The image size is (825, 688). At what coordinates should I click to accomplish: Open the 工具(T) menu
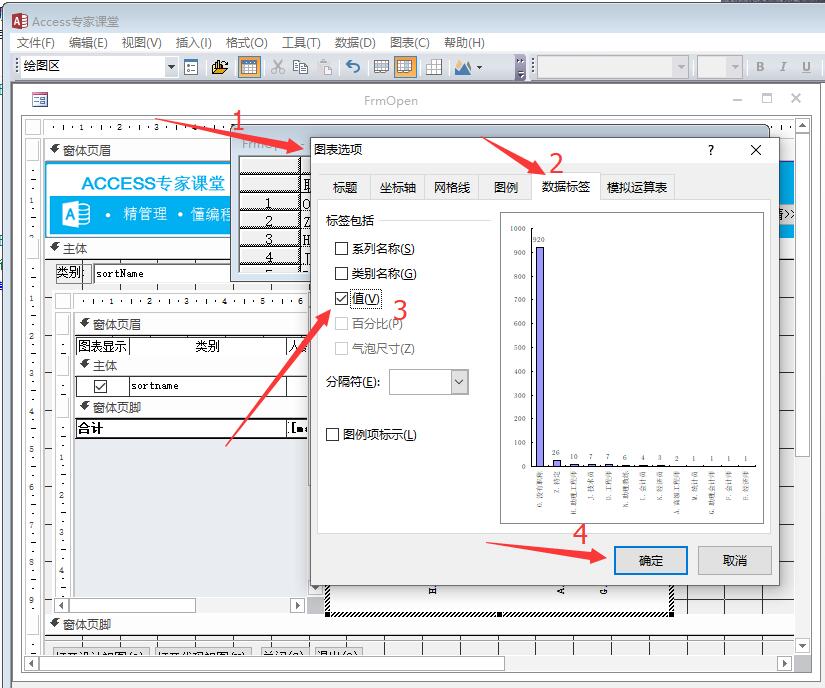point(301,43)
